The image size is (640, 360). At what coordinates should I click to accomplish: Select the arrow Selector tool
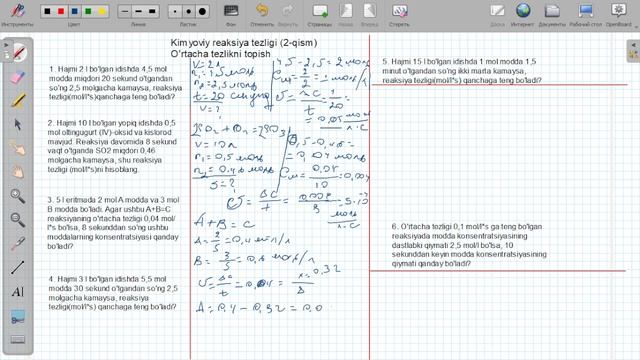(18, 124)
